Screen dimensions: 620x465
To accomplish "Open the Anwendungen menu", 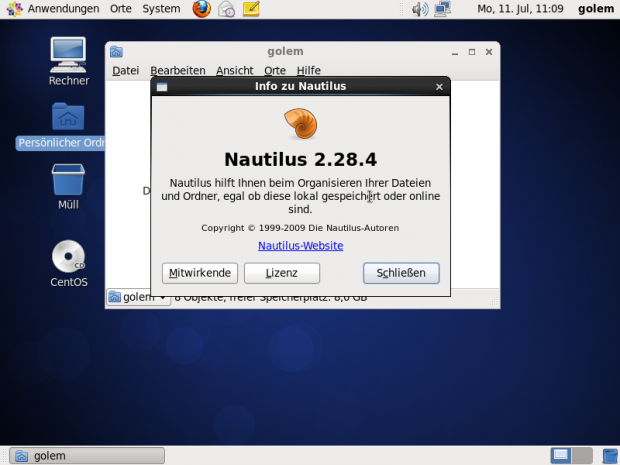I will click(63, 9).
